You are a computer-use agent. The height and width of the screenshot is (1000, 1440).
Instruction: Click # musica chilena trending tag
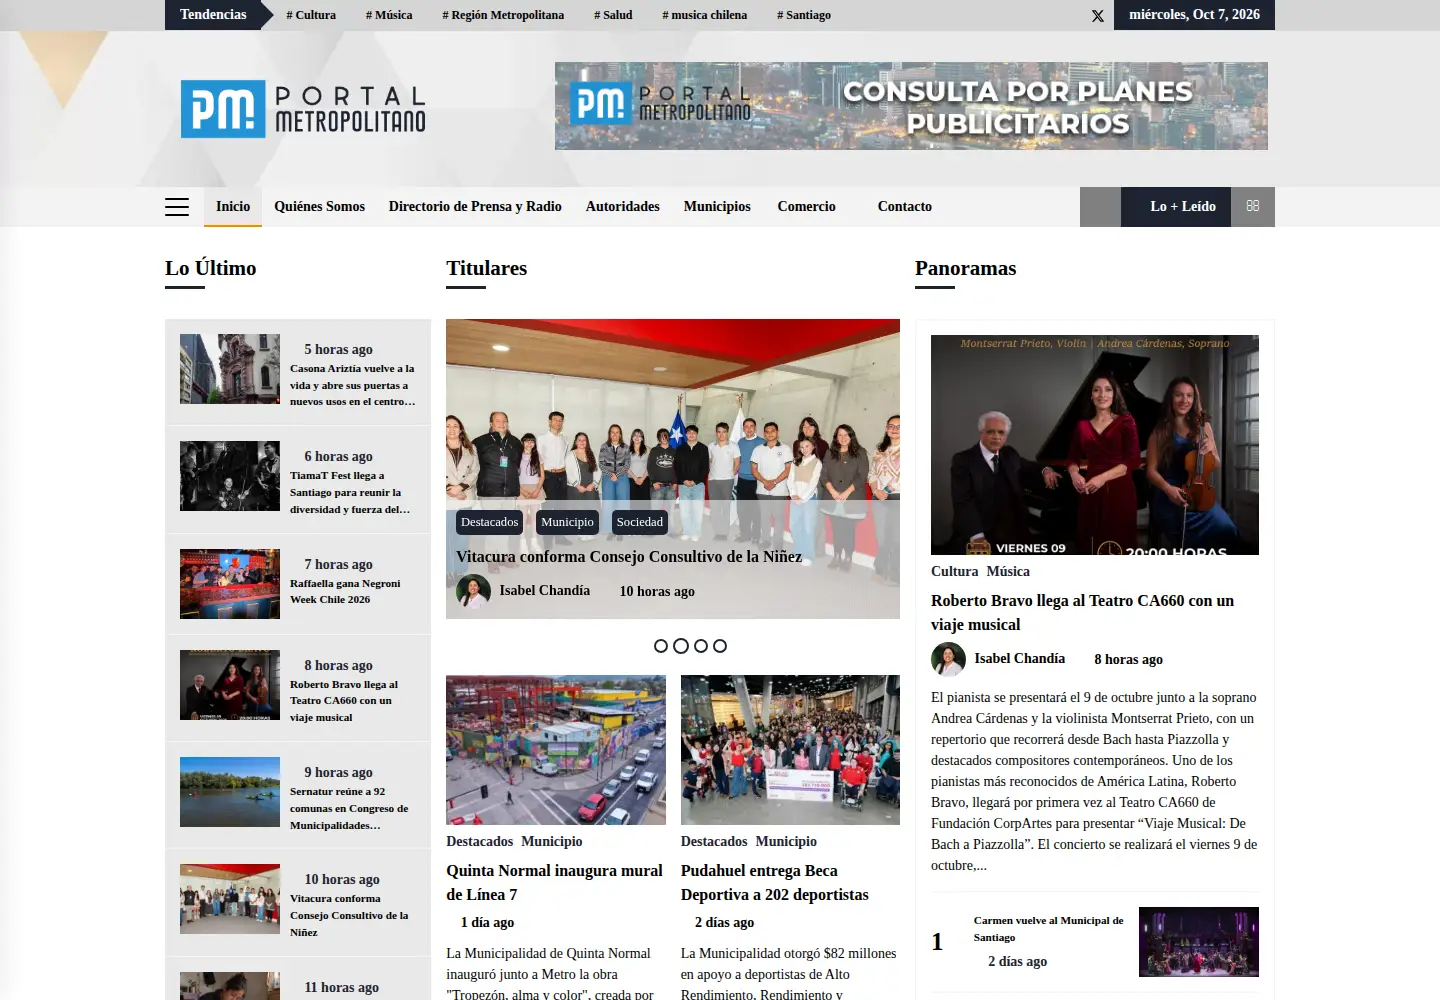click(x=704, y=15)
